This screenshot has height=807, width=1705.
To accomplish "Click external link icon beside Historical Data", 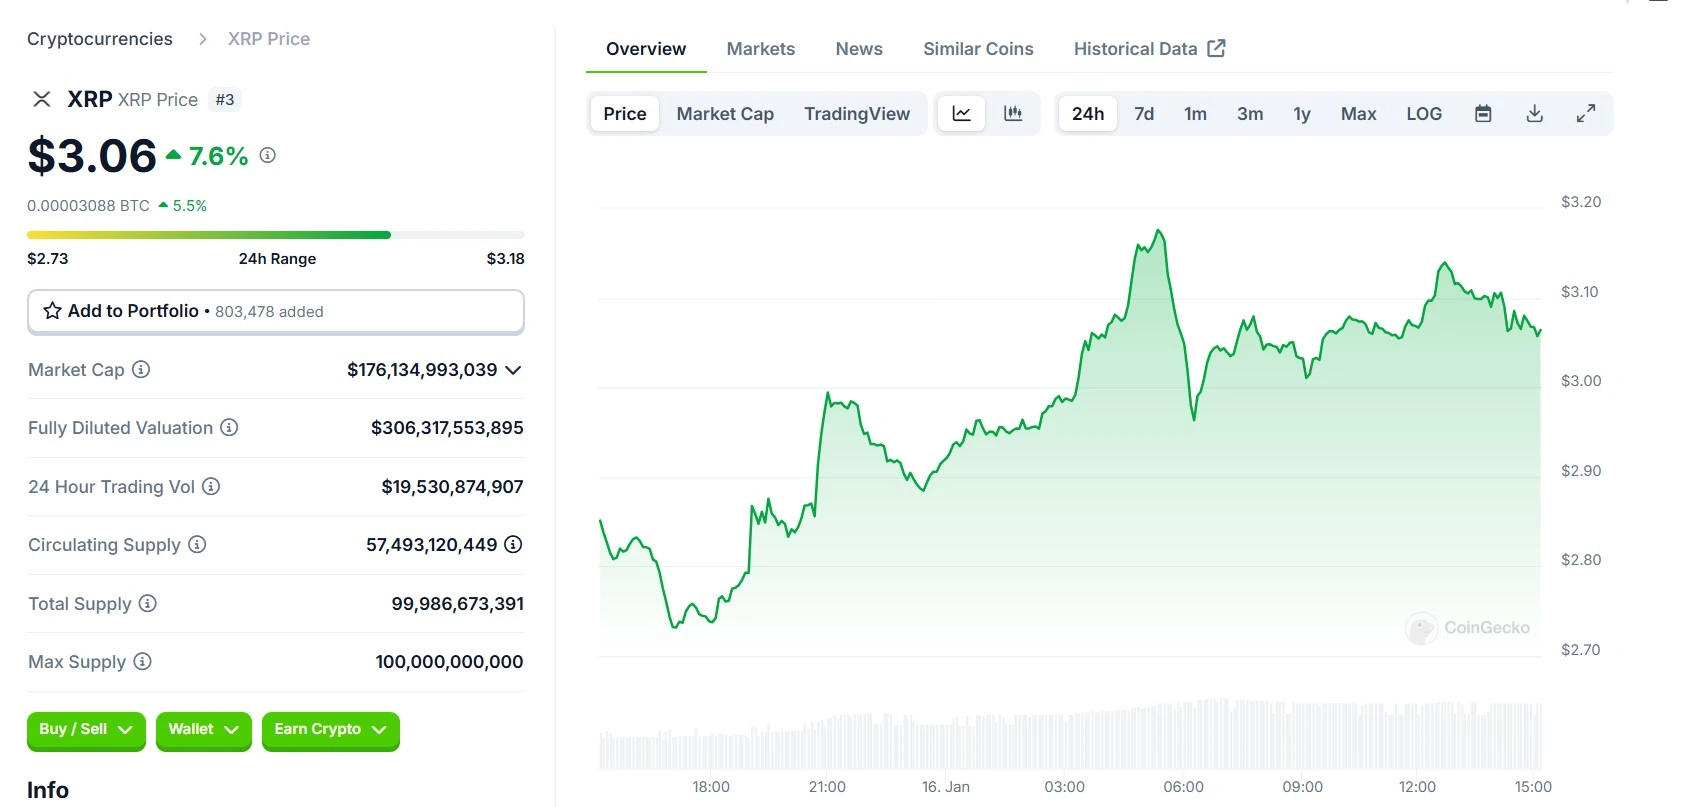I will coord(1216,48).
